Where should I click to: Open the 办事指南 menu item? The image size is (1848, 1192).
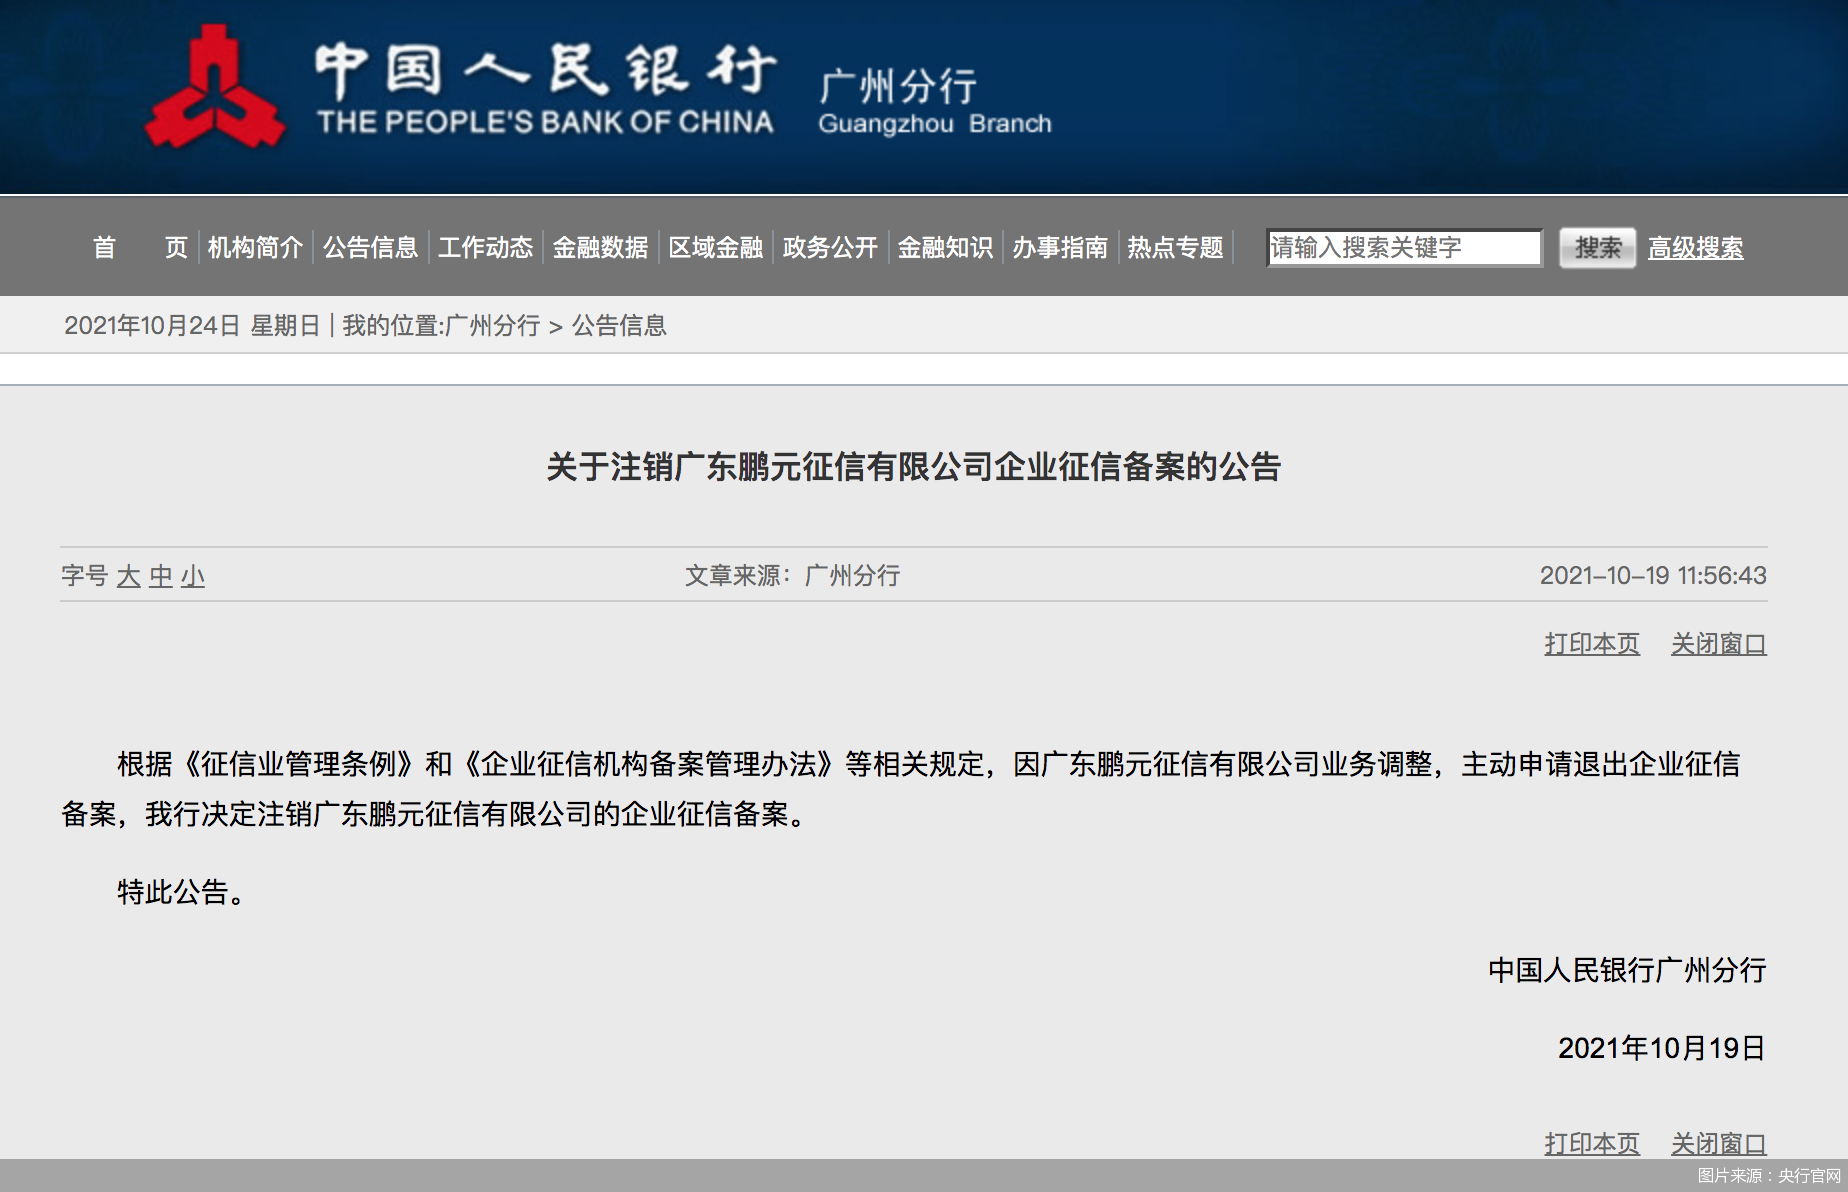pyautogui.click(x=1060, y=249)
